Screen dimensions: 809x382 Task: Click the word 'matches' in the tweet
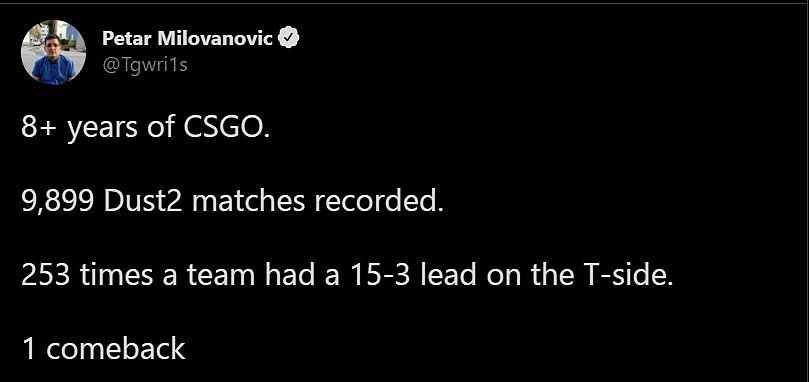(248, 201)
